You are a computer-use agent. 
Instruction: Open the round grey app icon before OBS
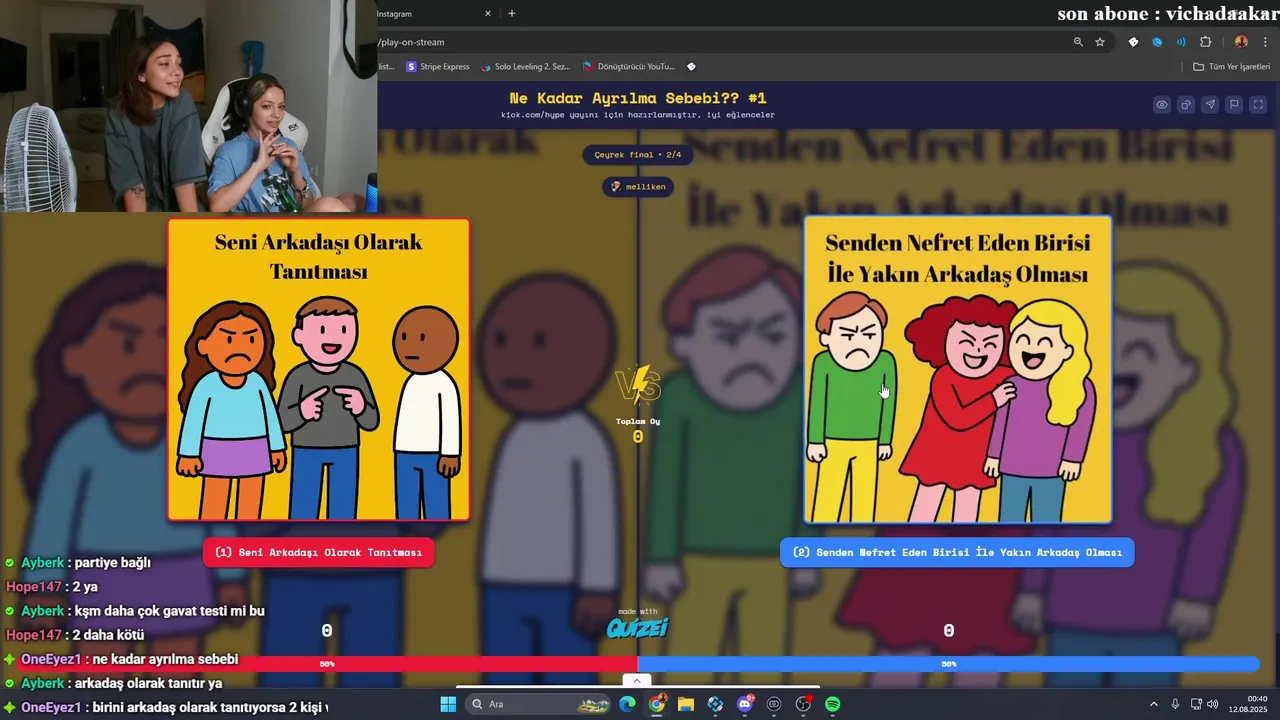(x=774, y=704)
